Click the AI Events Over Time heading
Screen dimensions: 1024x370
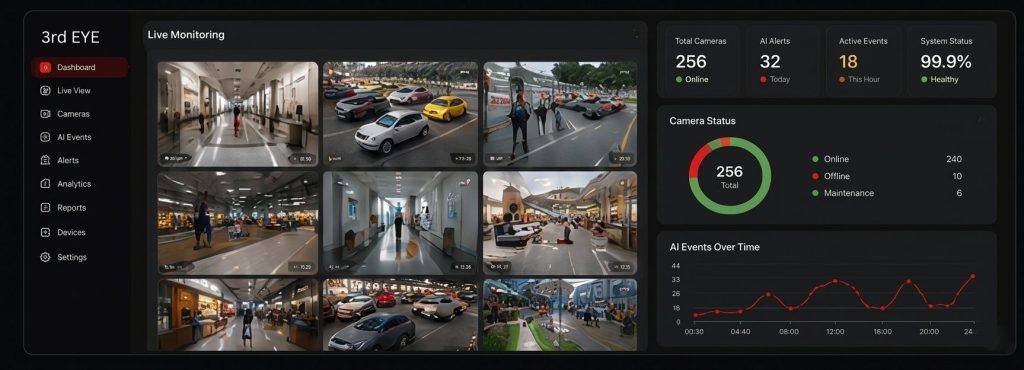[714, 247]
